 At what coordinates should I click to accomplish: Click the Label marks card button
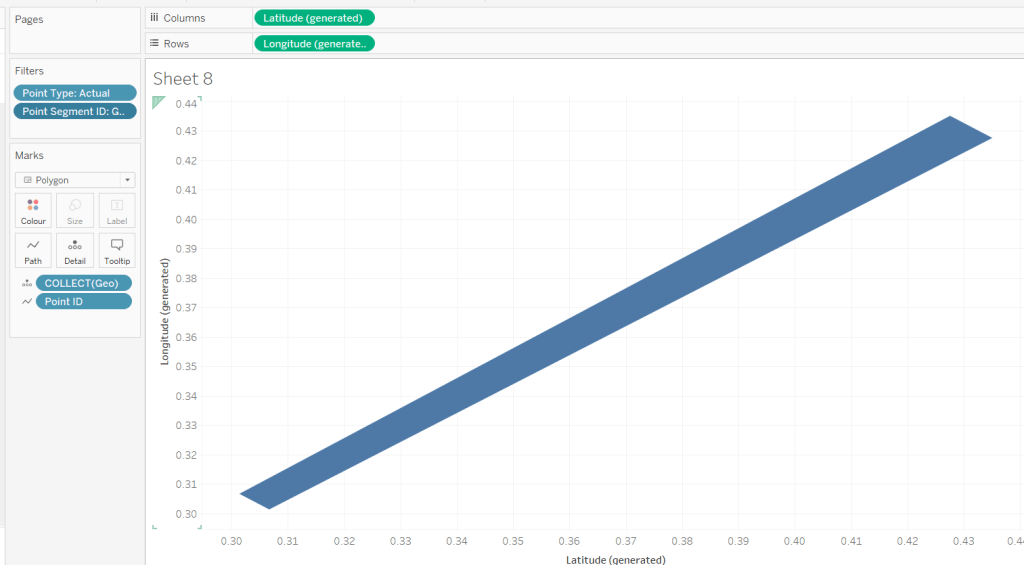pos(117,210)
